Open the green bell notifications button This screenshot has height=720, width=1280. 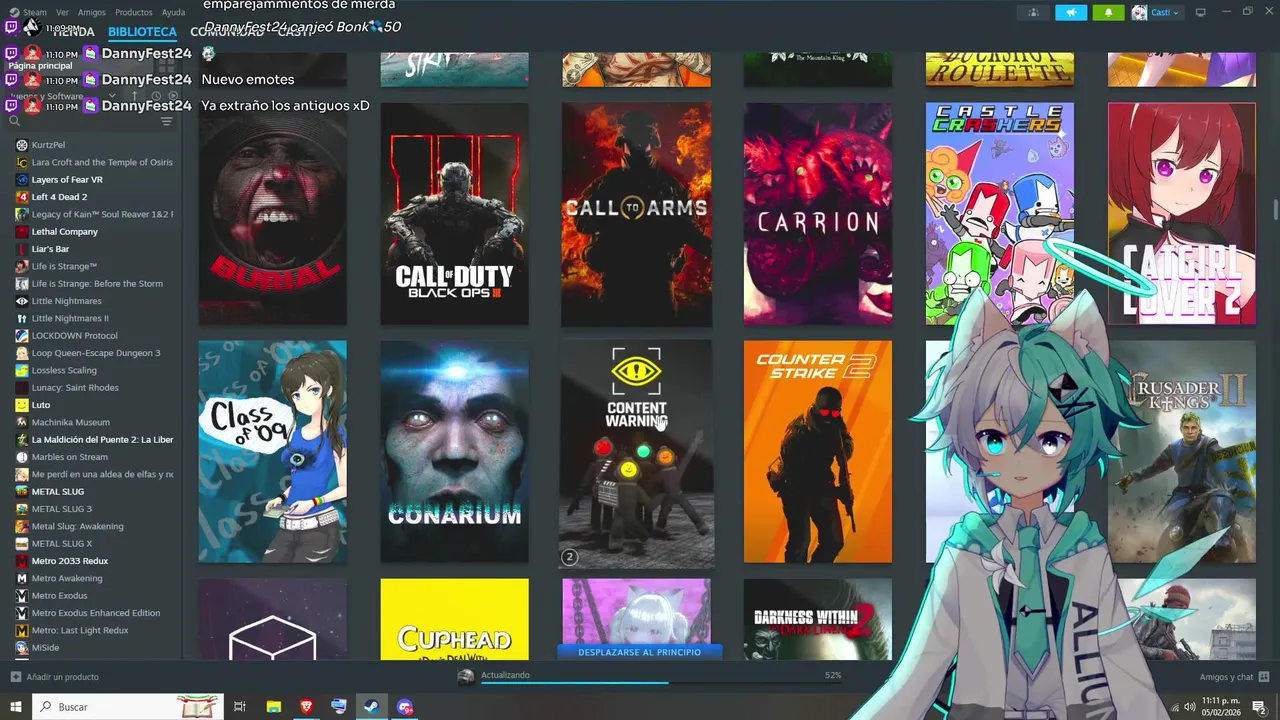tap(1108, 12)
